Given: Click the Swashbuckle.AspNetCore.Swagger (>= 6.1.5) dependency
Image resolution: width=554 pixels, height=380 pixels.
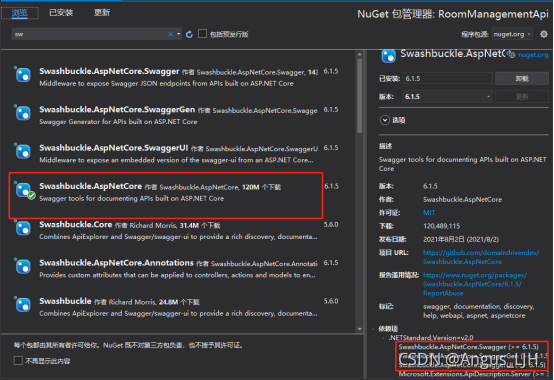Looking at the screenshot, I should click(x=468, y=347).
